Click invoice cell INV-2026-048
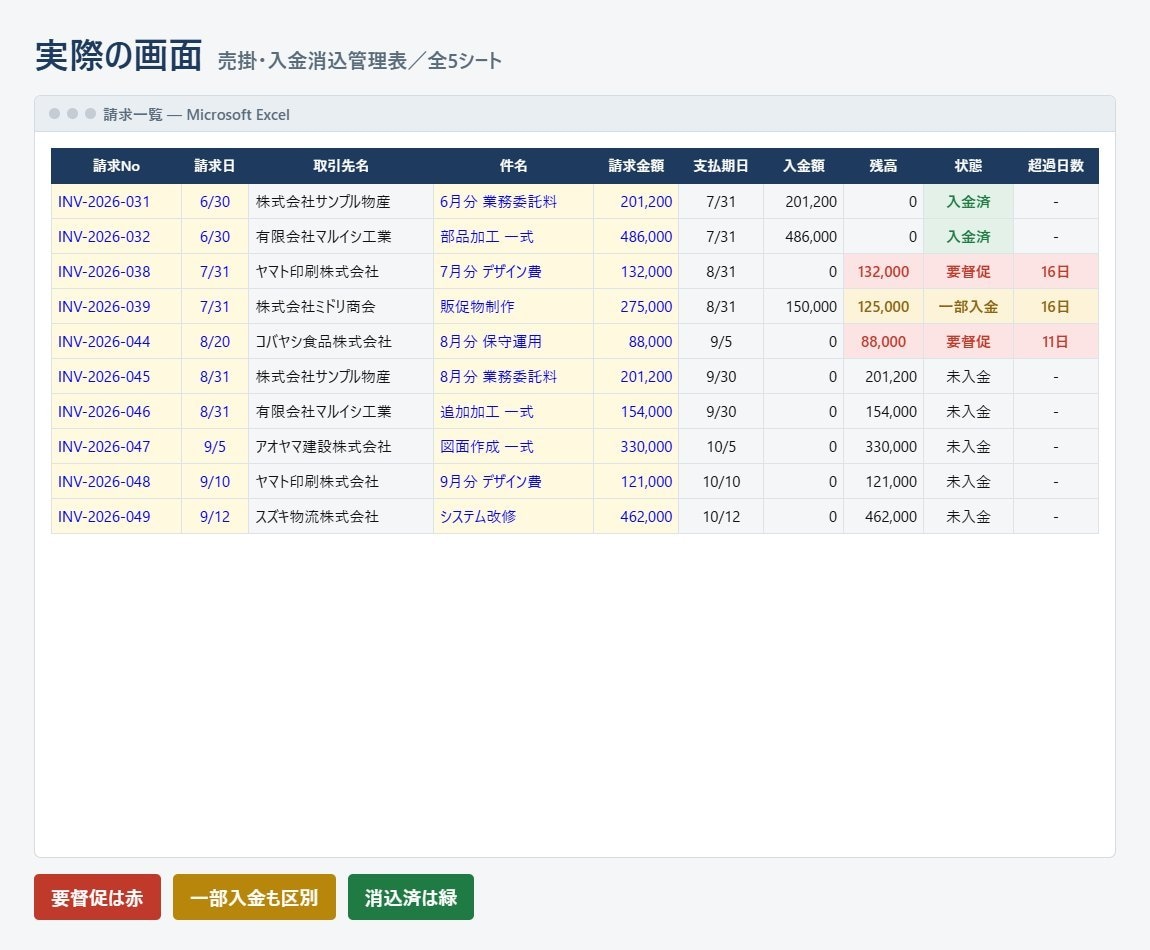 116,481
